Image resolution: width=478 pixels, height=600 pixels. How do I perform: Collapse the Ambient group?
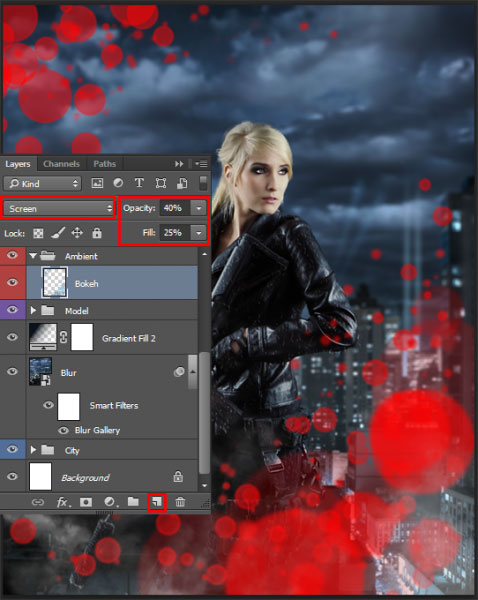(33, 256)
